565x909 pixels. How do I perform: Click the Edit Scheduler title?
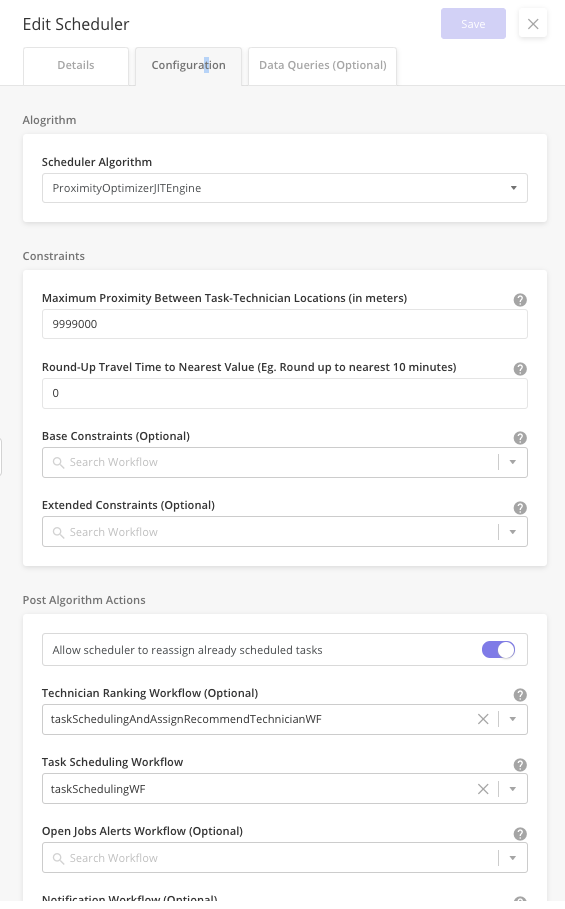pyautogui.click(x=76, y=24)
